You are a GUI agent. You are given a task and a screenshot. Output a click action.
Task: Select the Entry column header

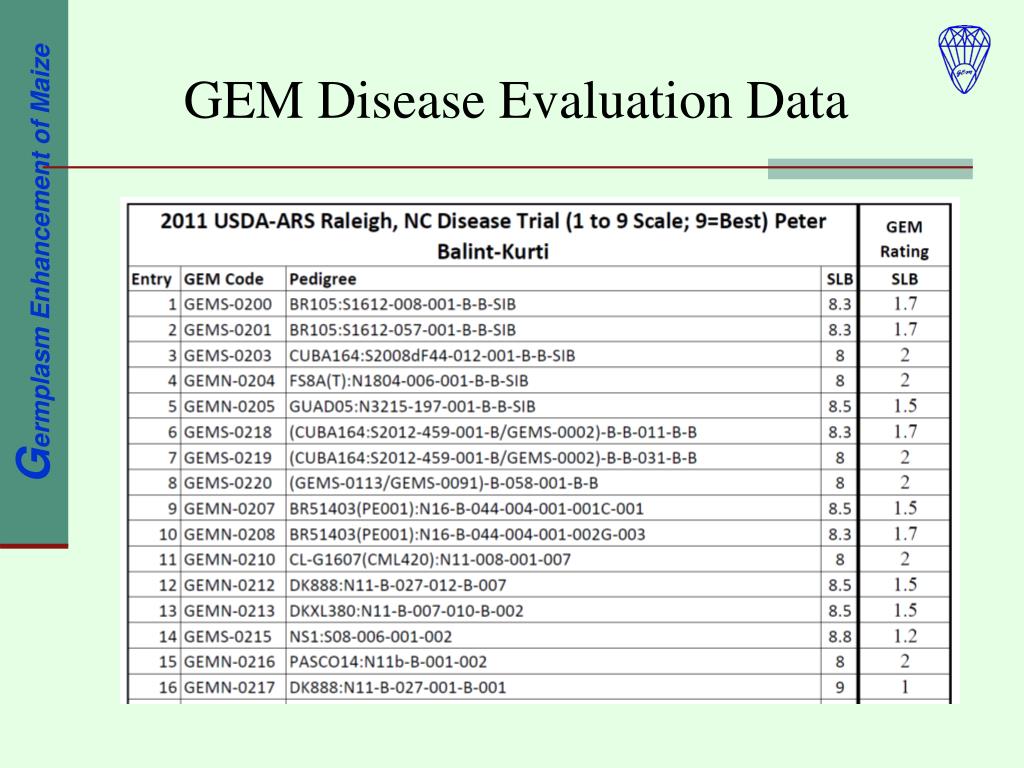pyautogui.click(x=151, y=279)
